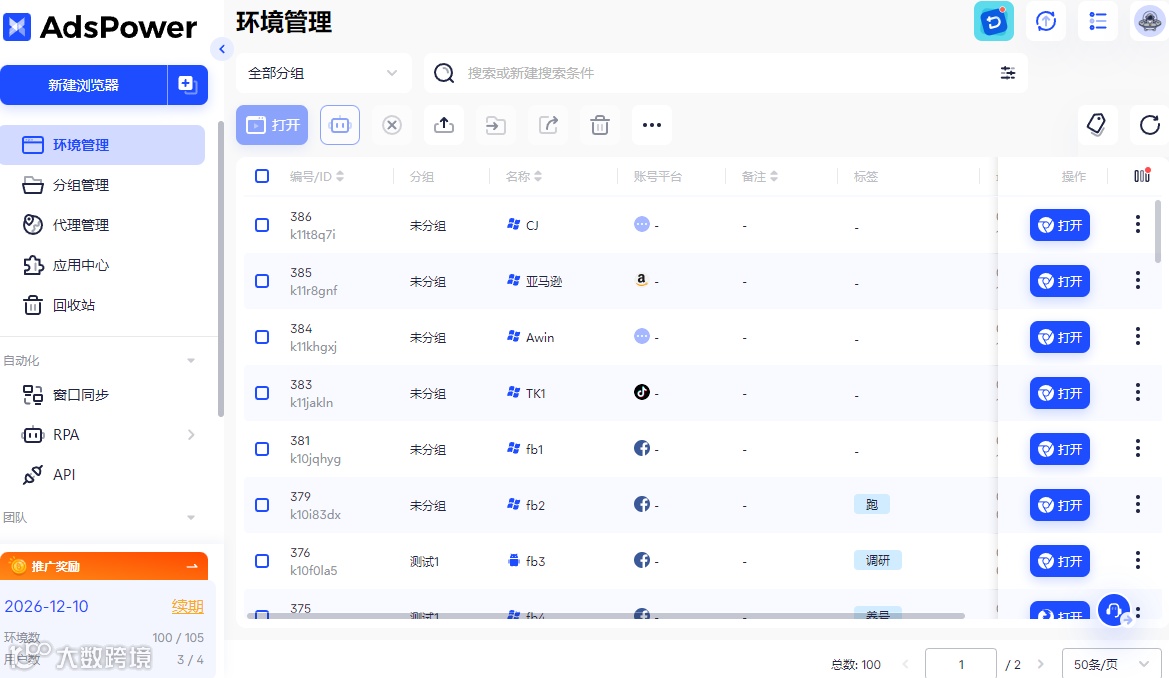Image resolution: width=1169 pixels, height=678 pixels.
Task: Check the box for profile 385 亚马逊
Action: (x=262, y=280)
